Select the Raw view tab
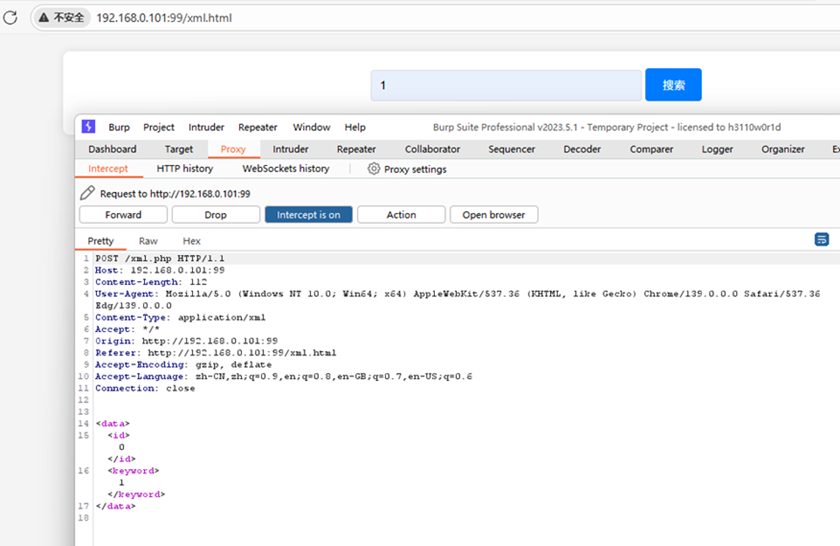Viewport: 840px width, 546px height. (x=148, y=241)
